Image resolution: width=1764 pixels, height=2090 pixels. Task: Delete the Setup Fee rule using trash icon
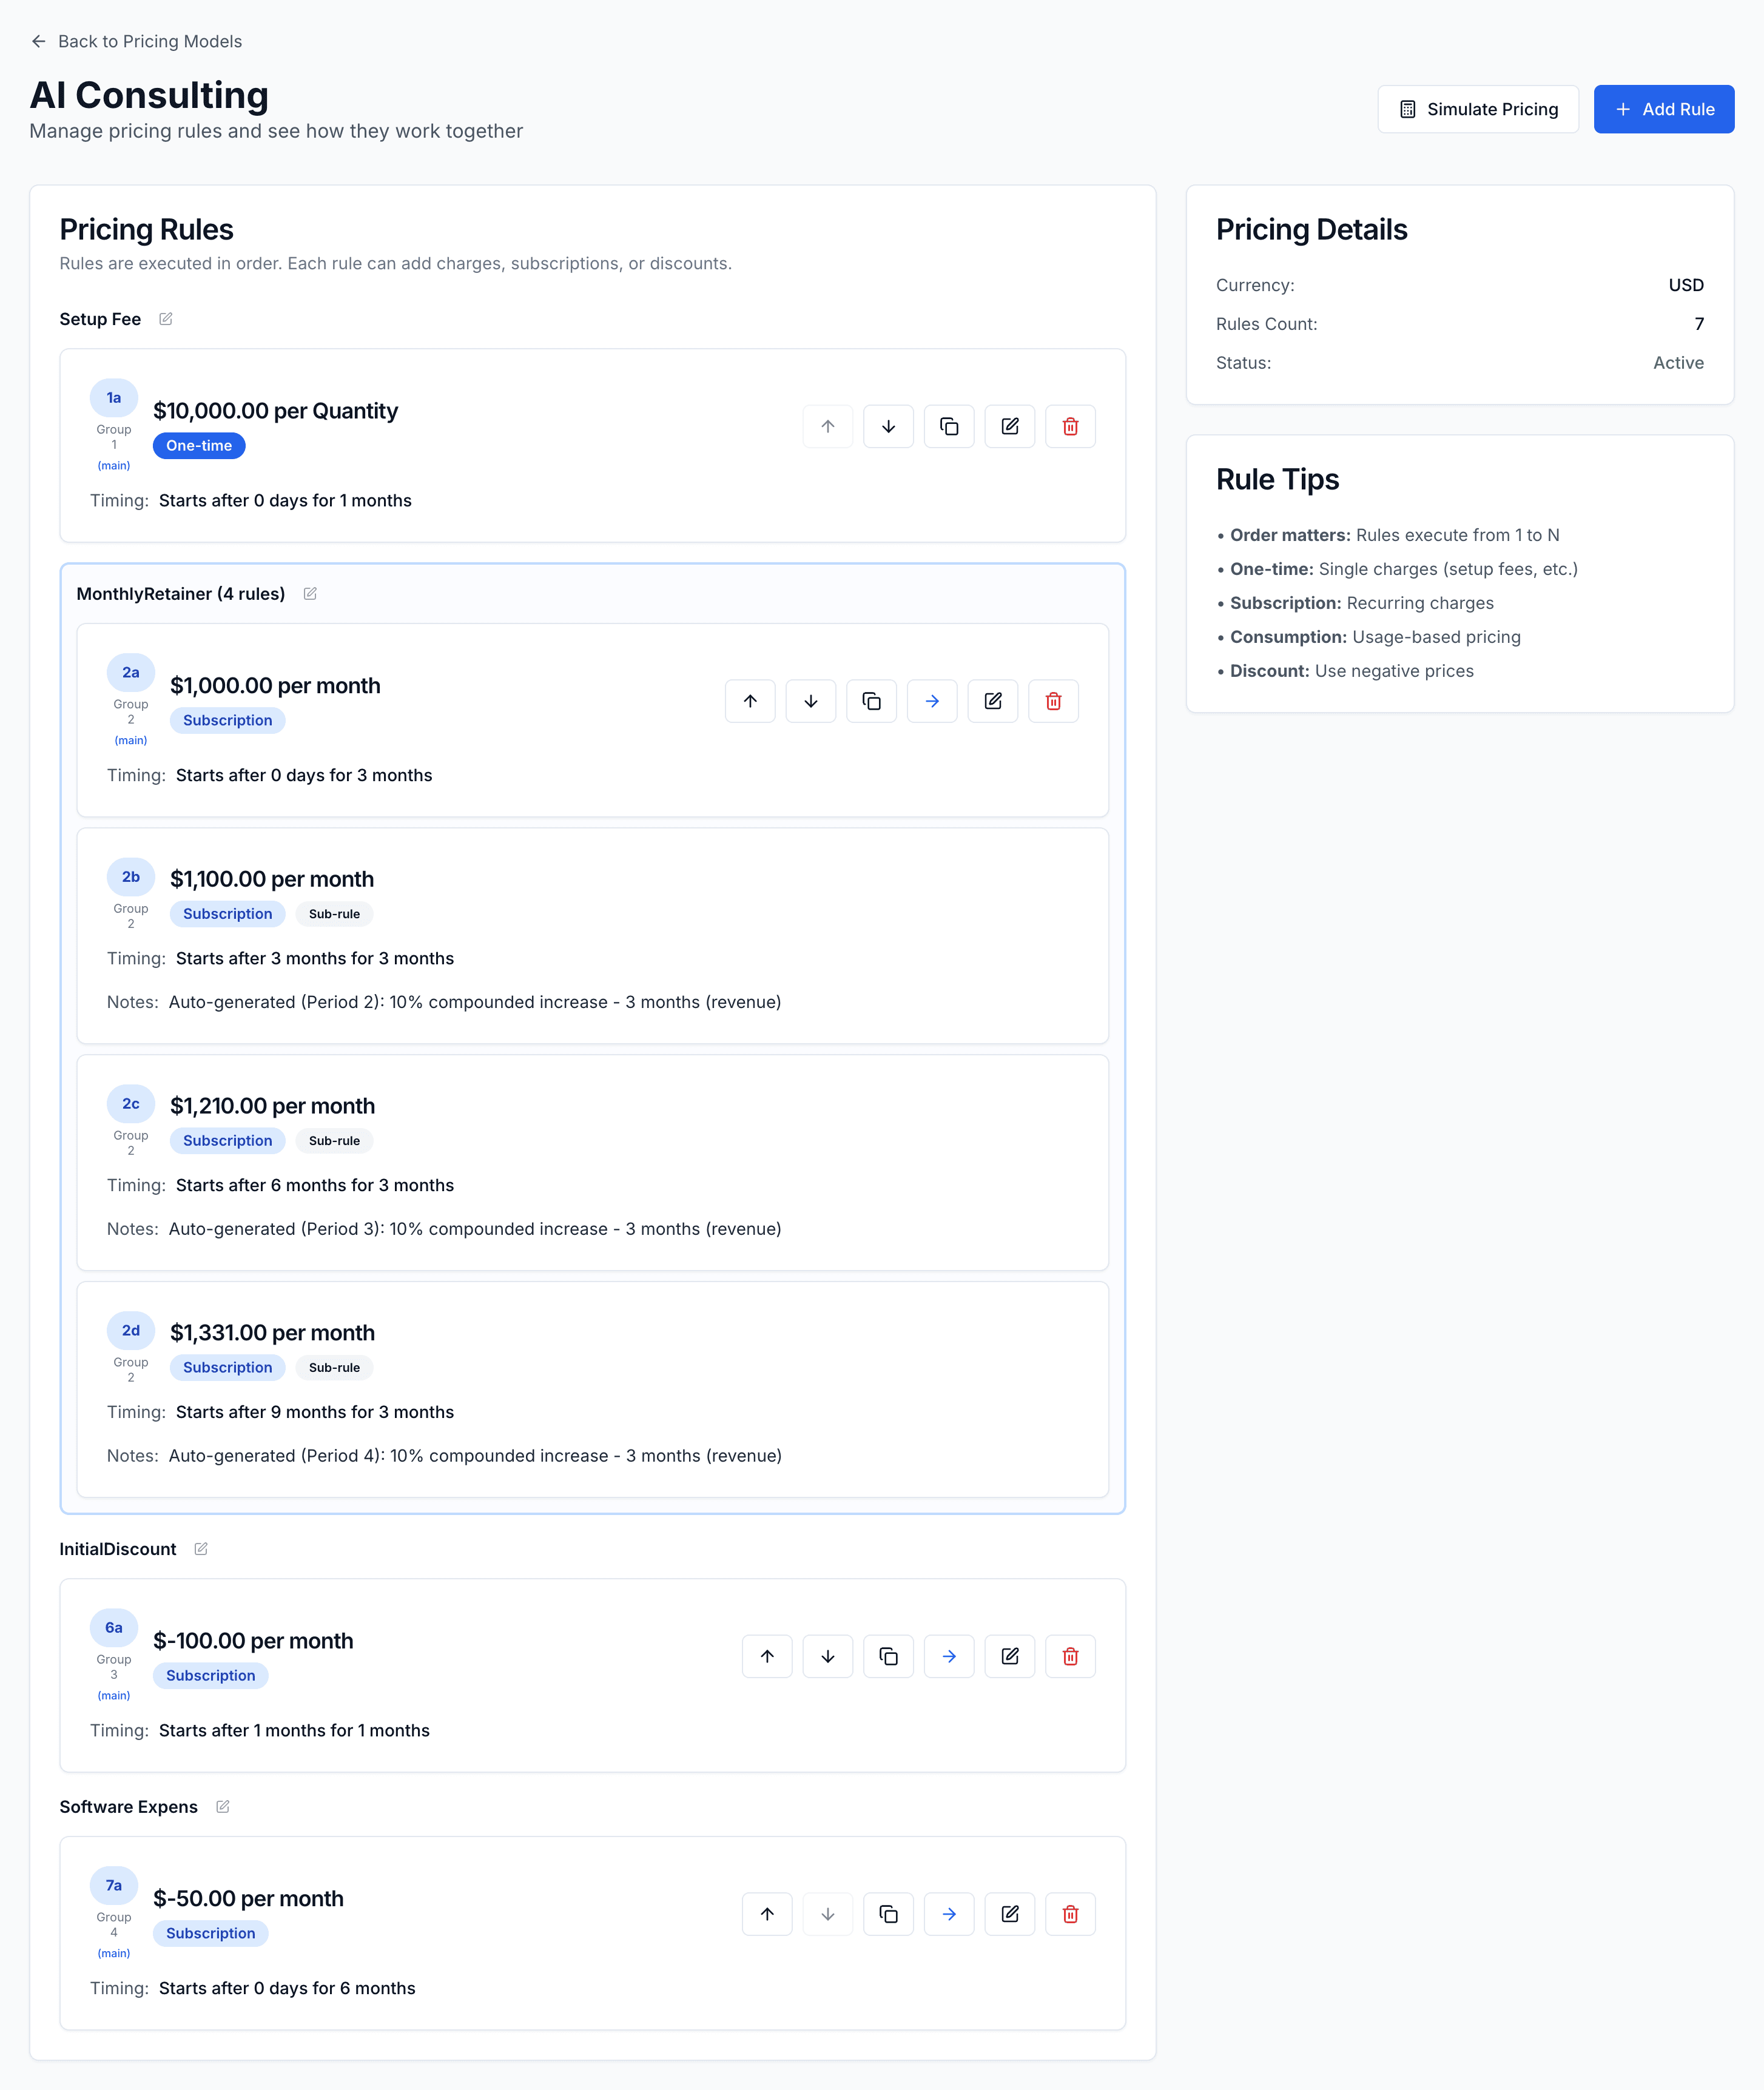pos(1070,426)
